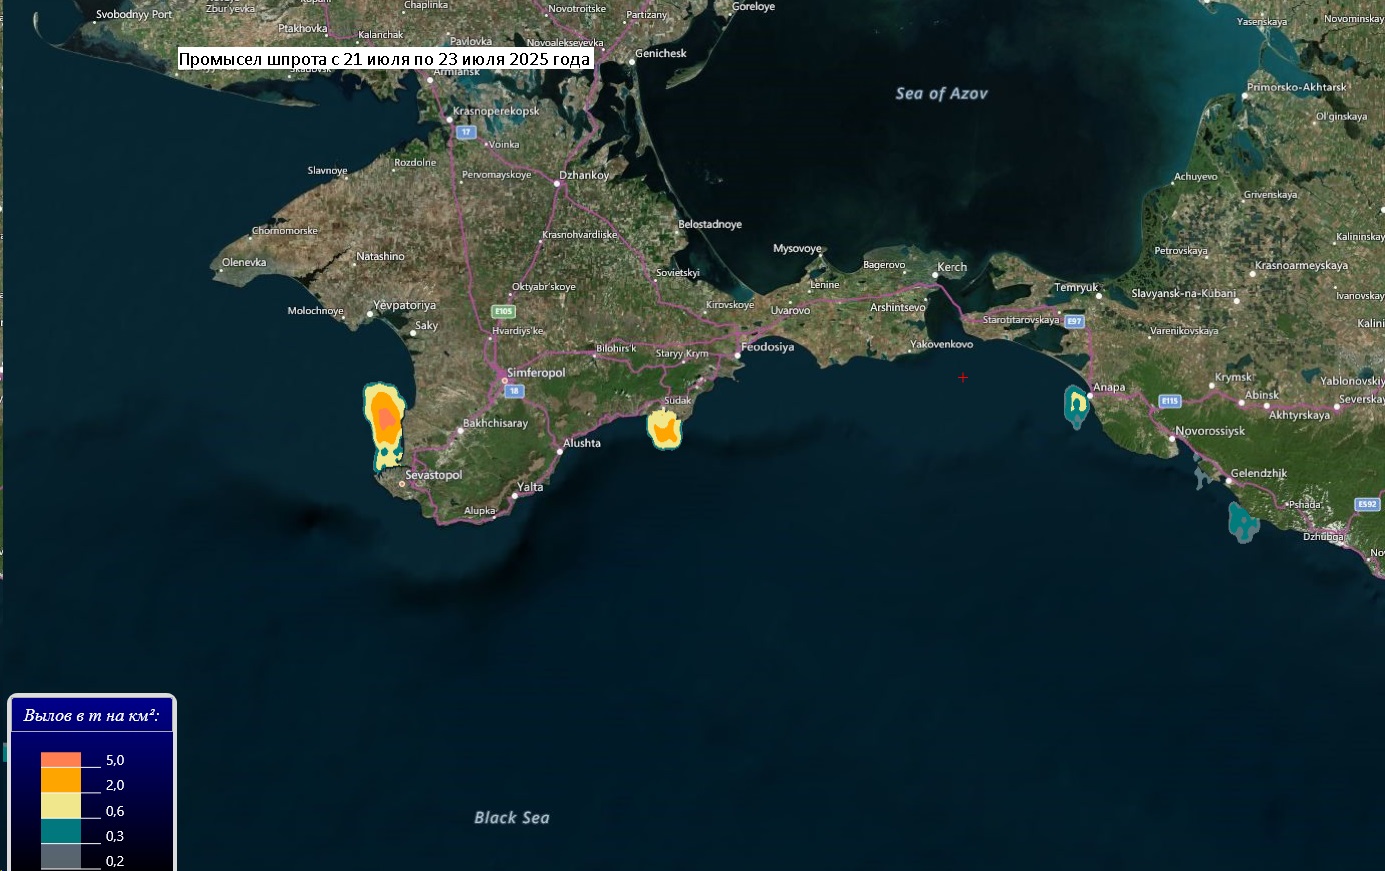Click the Simferopol city label
The width and height of the screenshot is (1385, 871).
tap(536, 373)
